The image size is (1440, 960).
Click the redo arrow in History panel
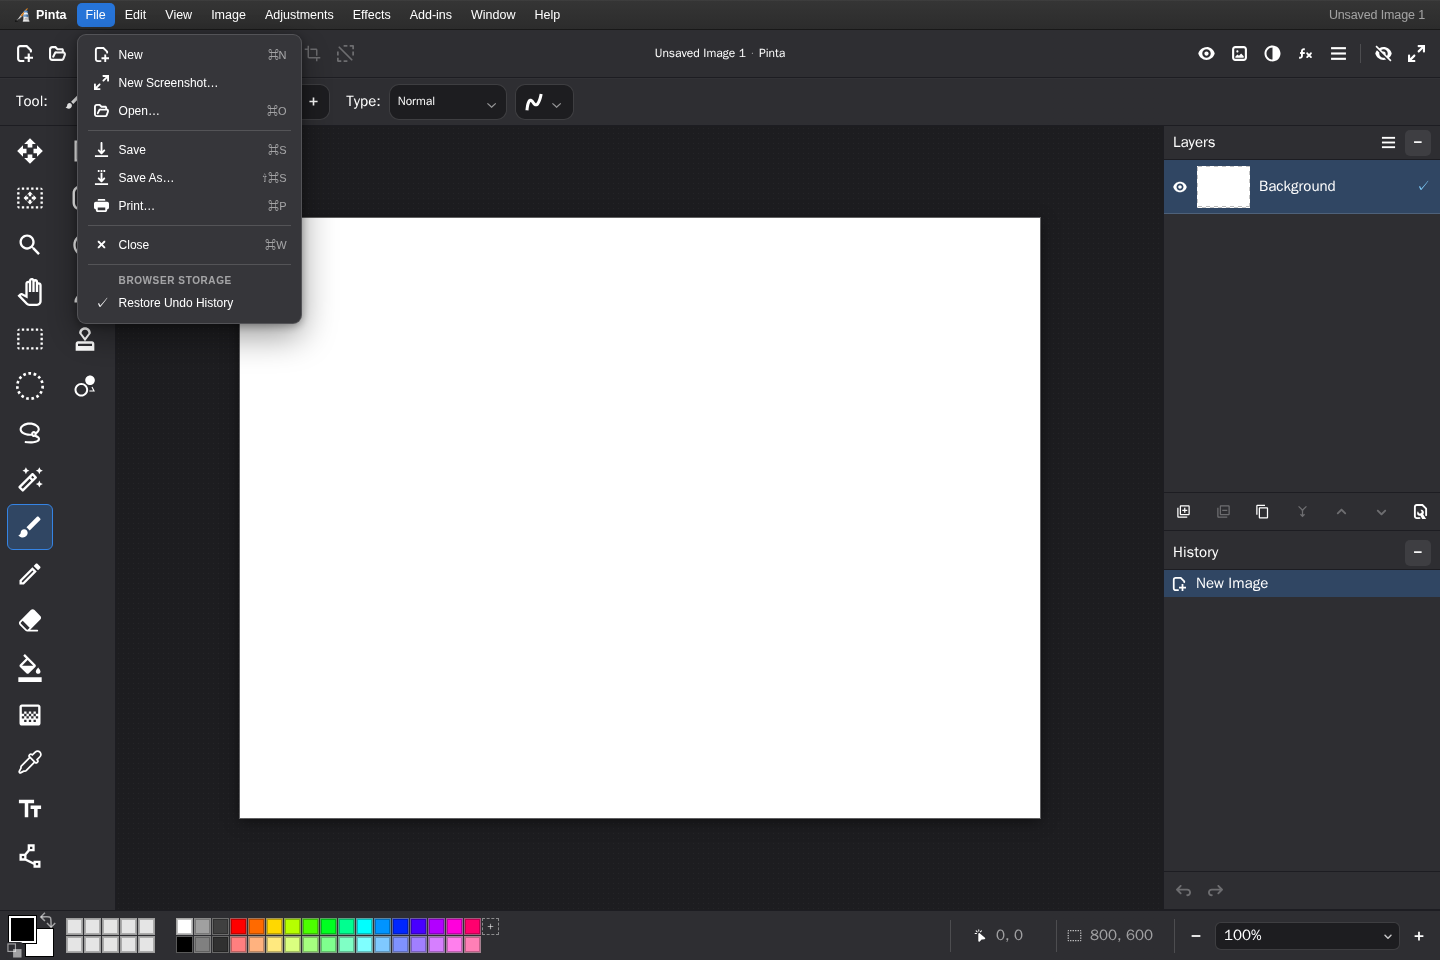1216,891
